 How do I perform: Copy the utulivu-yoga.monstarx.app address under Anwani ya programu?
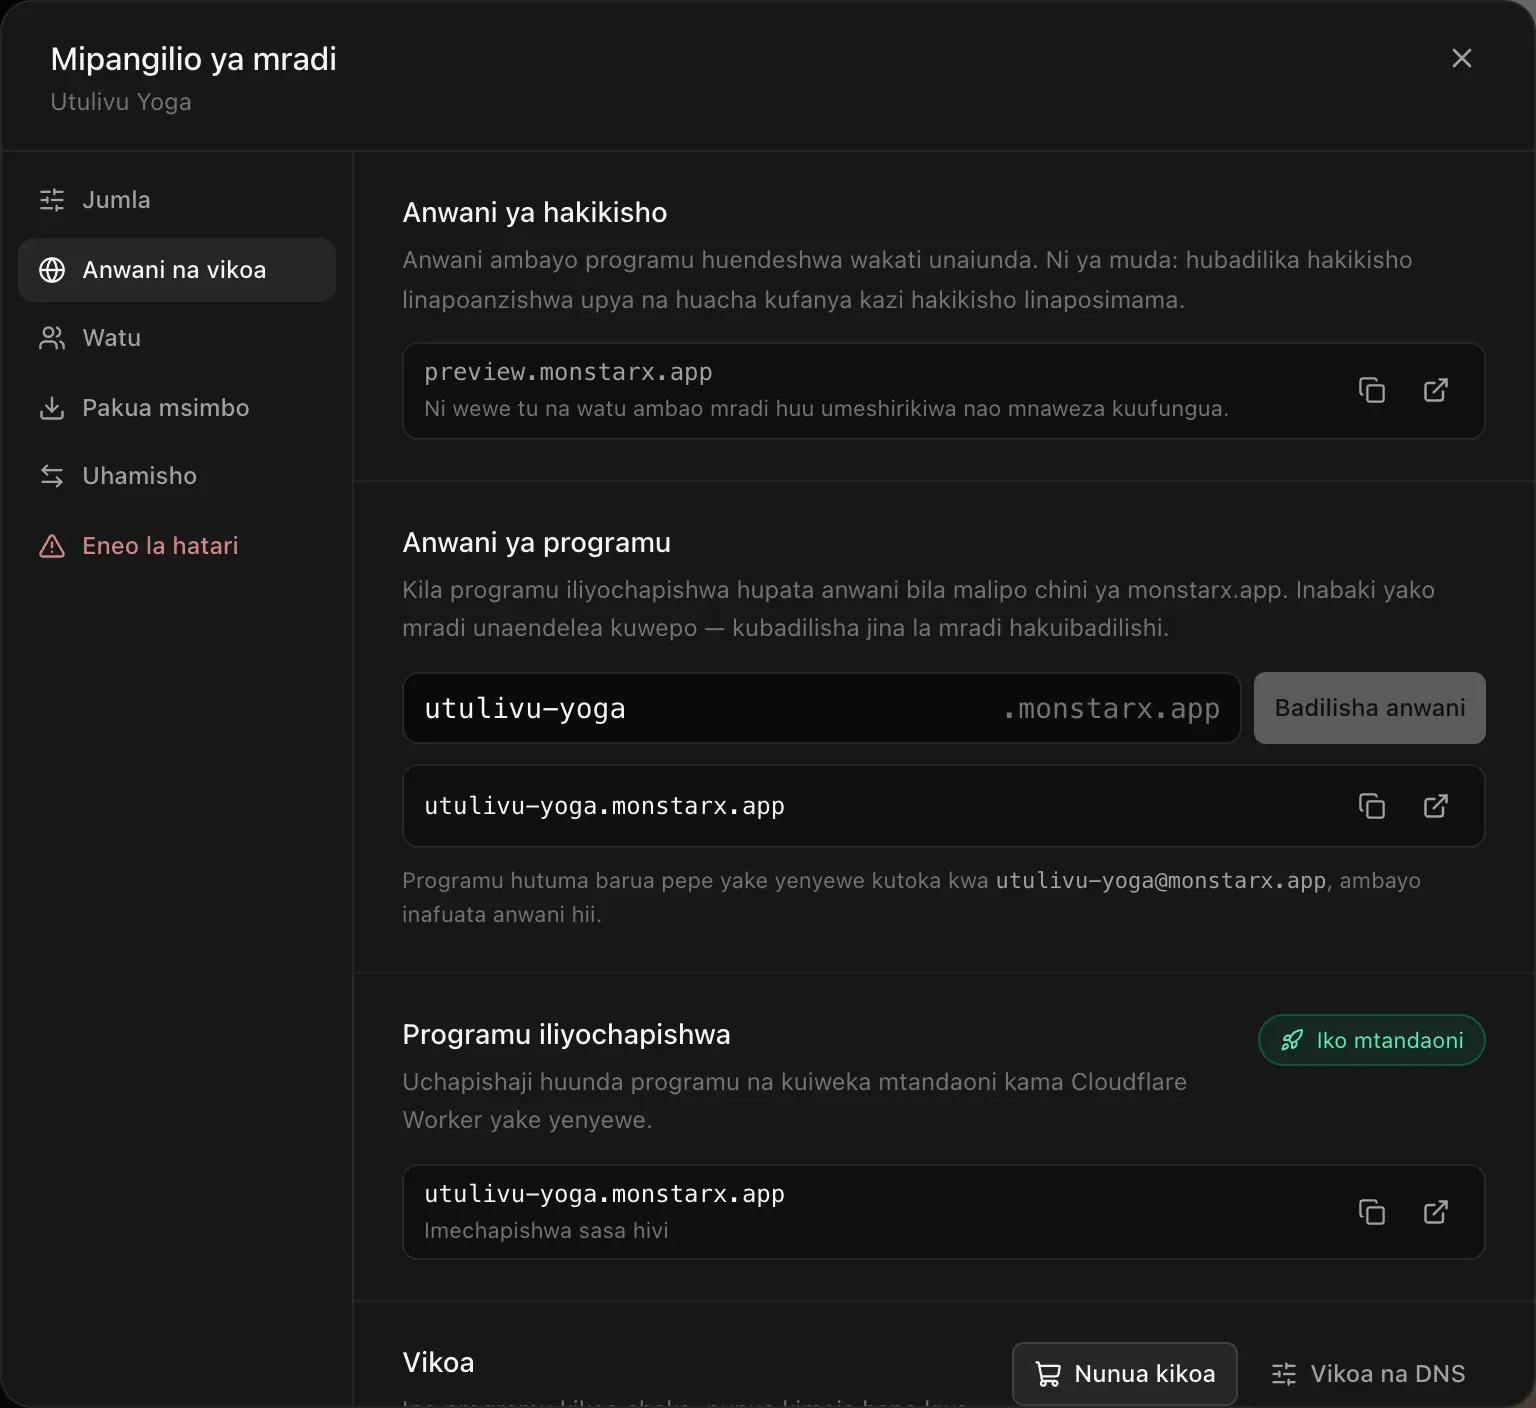pyautogui.click(x=1372, y=806)
